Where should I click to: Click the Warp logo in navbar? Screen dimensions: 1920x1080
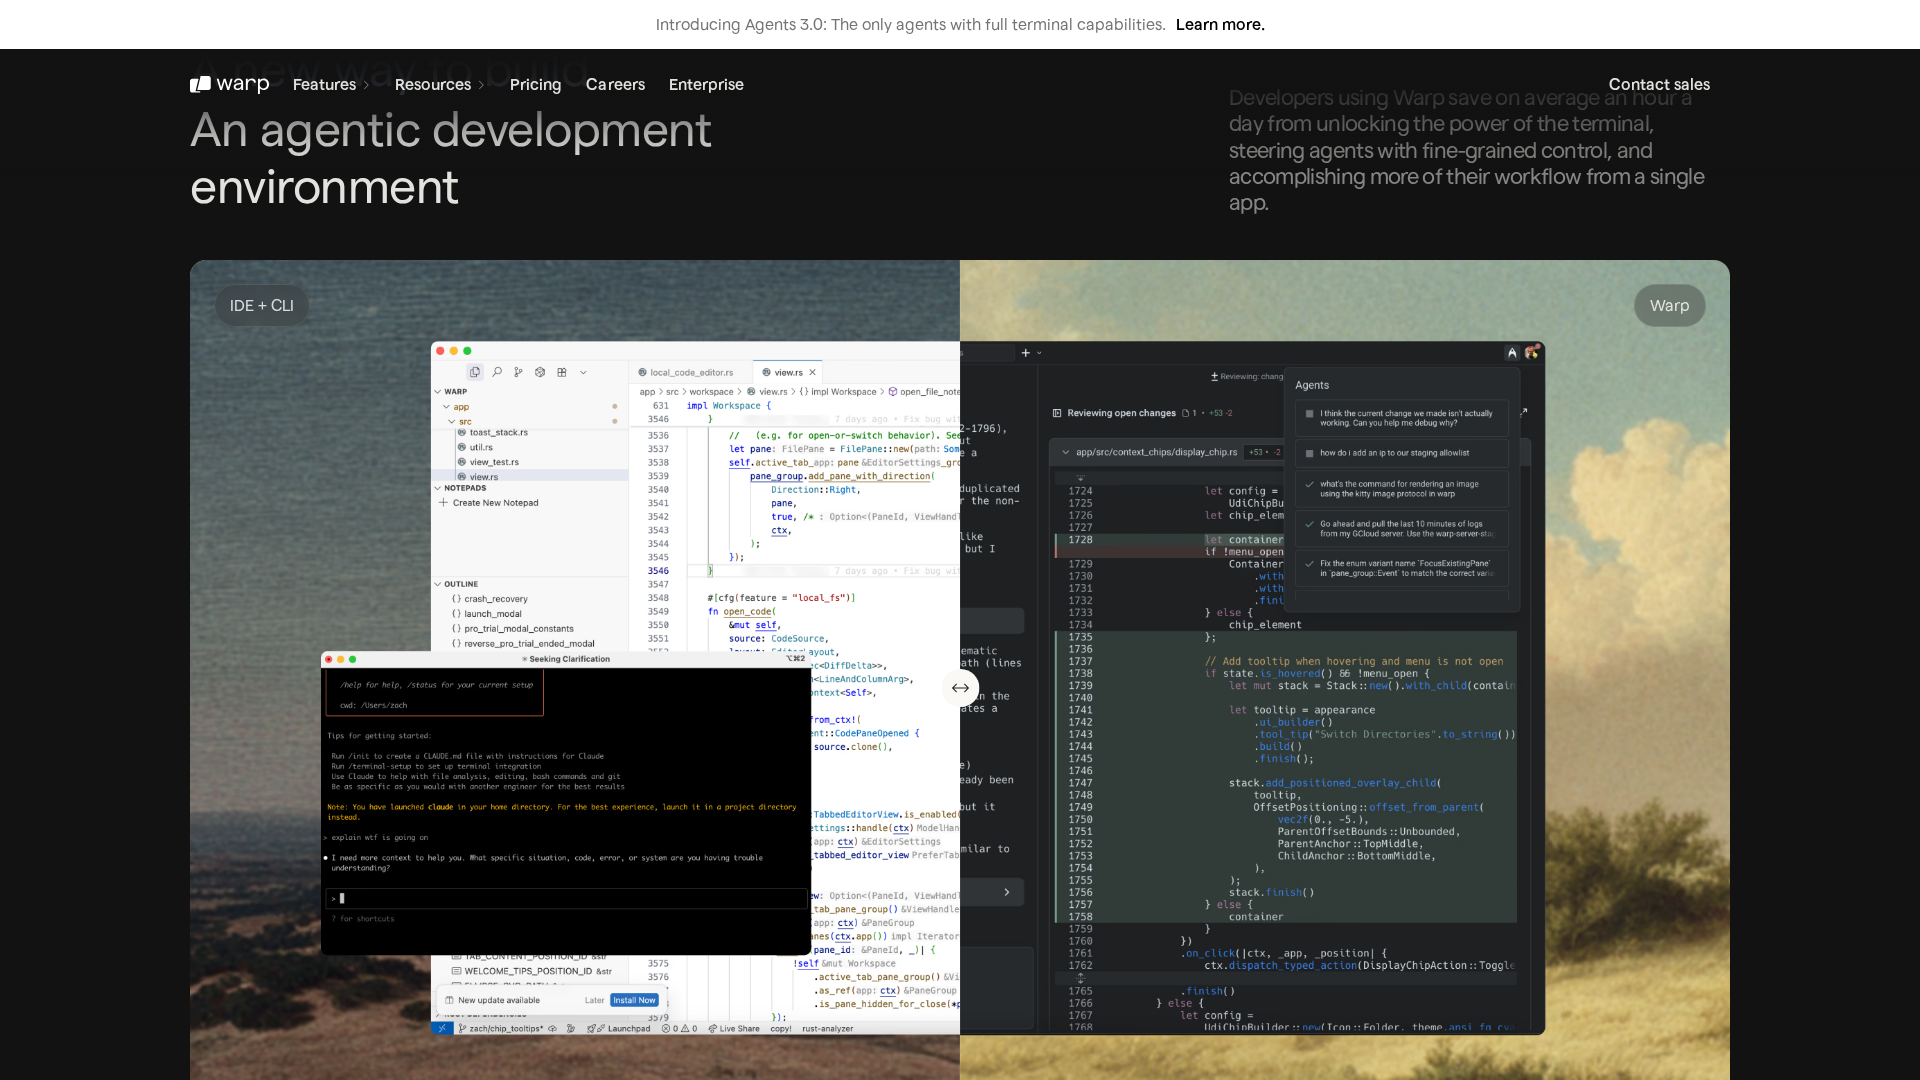pos(230,84)
